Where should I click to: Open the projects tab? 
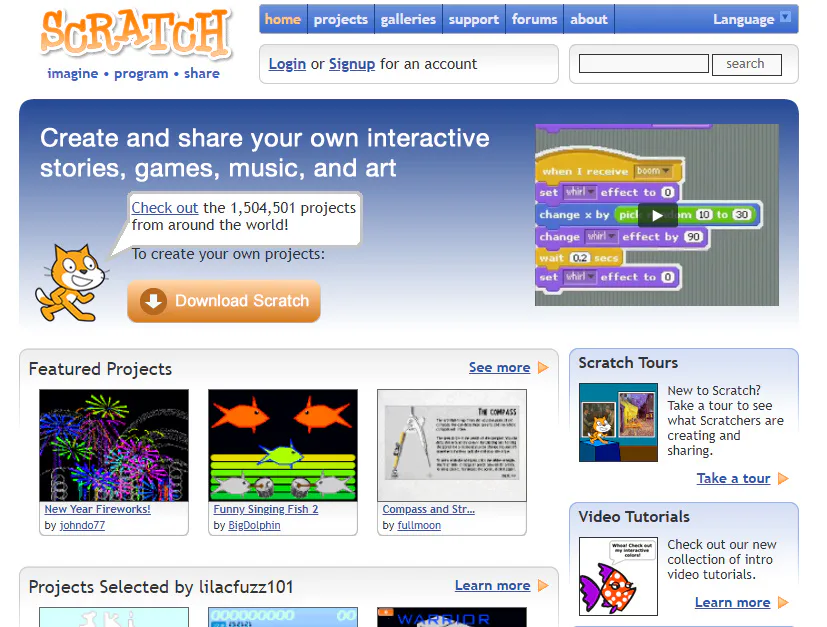[341, 20]
